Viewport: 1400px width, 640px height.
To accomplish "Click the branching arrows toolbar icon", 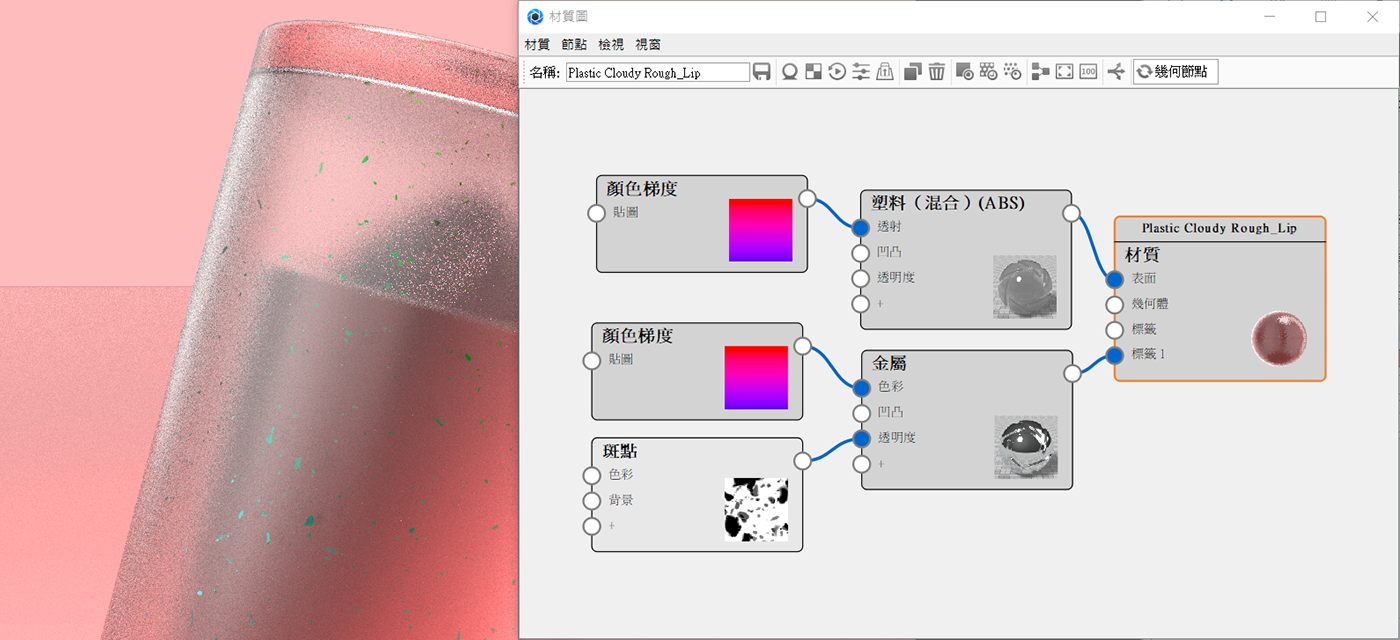I will tap(1116, 72).
